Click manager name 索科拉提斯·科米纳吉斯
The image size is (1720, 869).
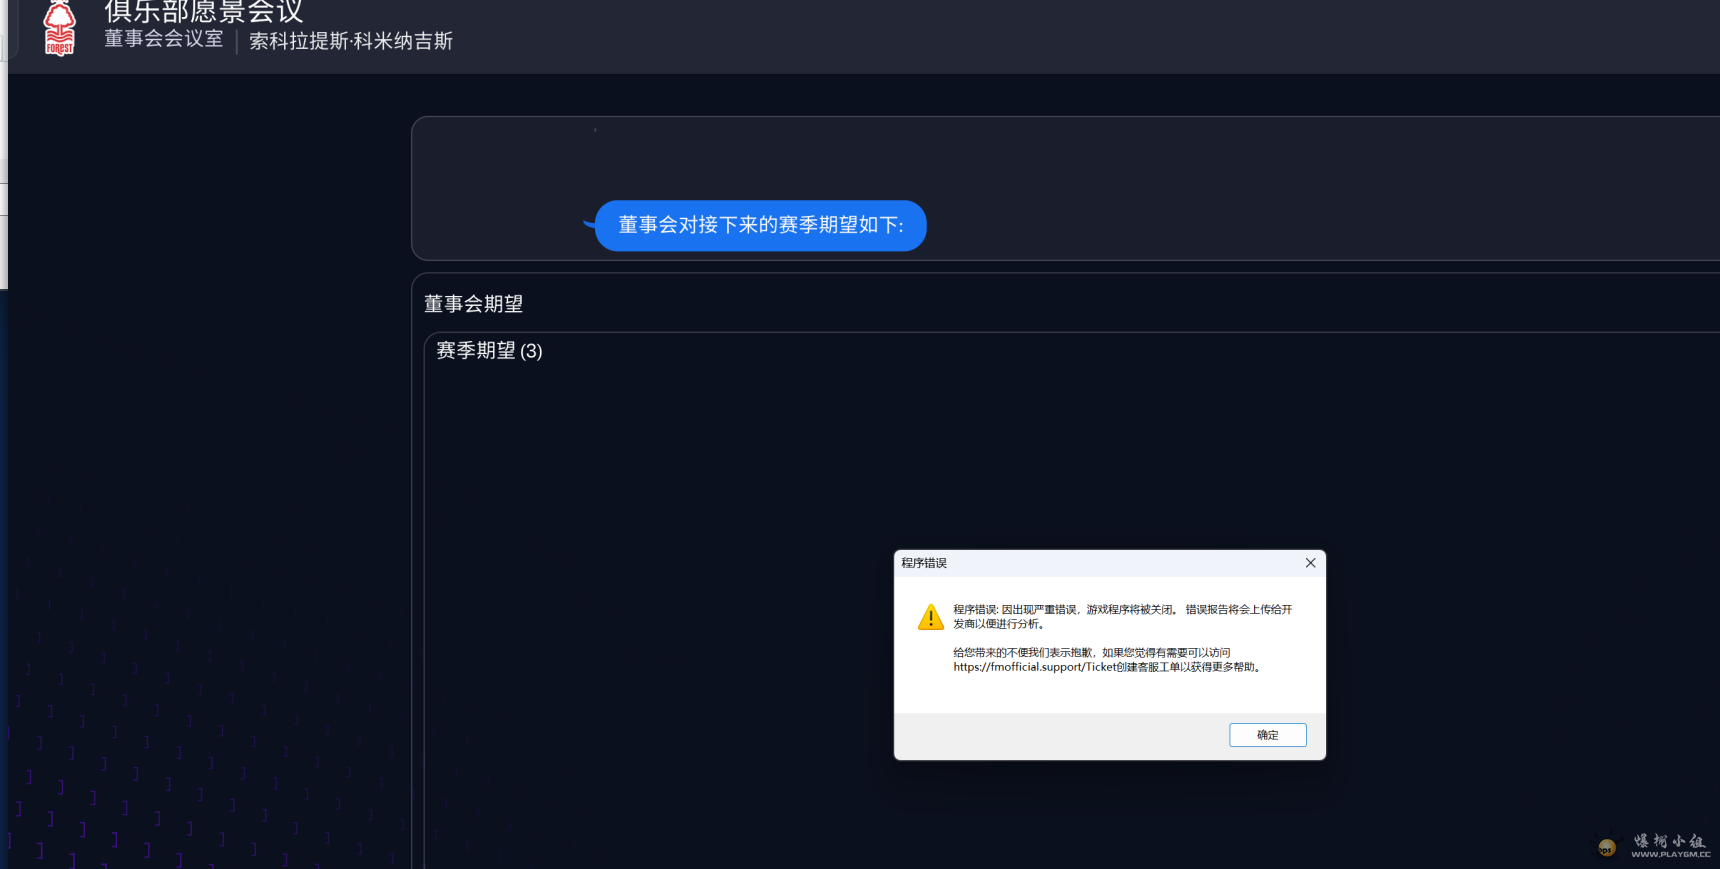point(351,41)
